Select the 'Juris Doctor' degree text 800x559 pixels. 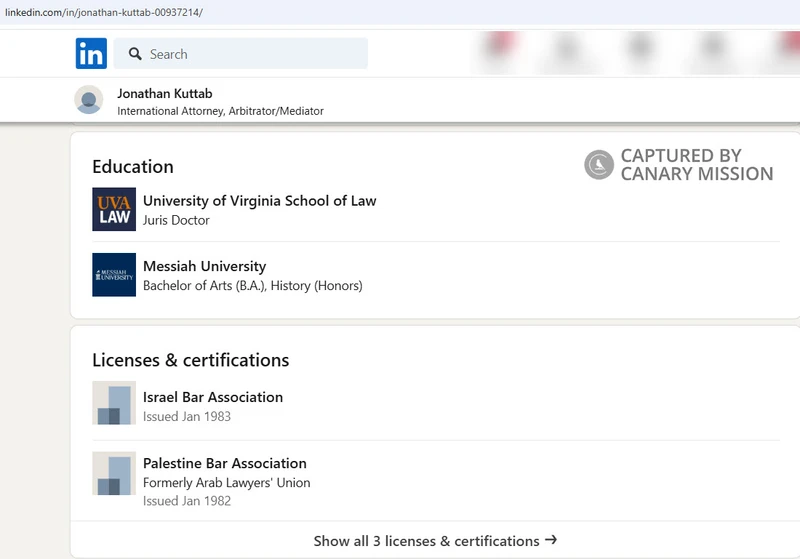point(176,220)
